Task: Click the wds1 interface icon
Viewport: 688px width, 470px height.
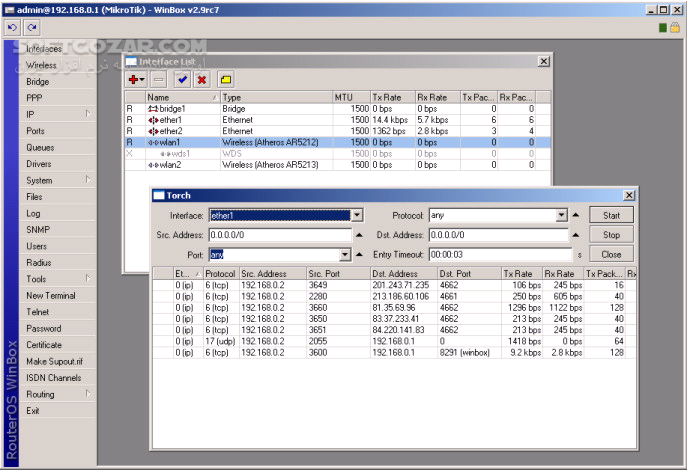Action: click(165, 154)
